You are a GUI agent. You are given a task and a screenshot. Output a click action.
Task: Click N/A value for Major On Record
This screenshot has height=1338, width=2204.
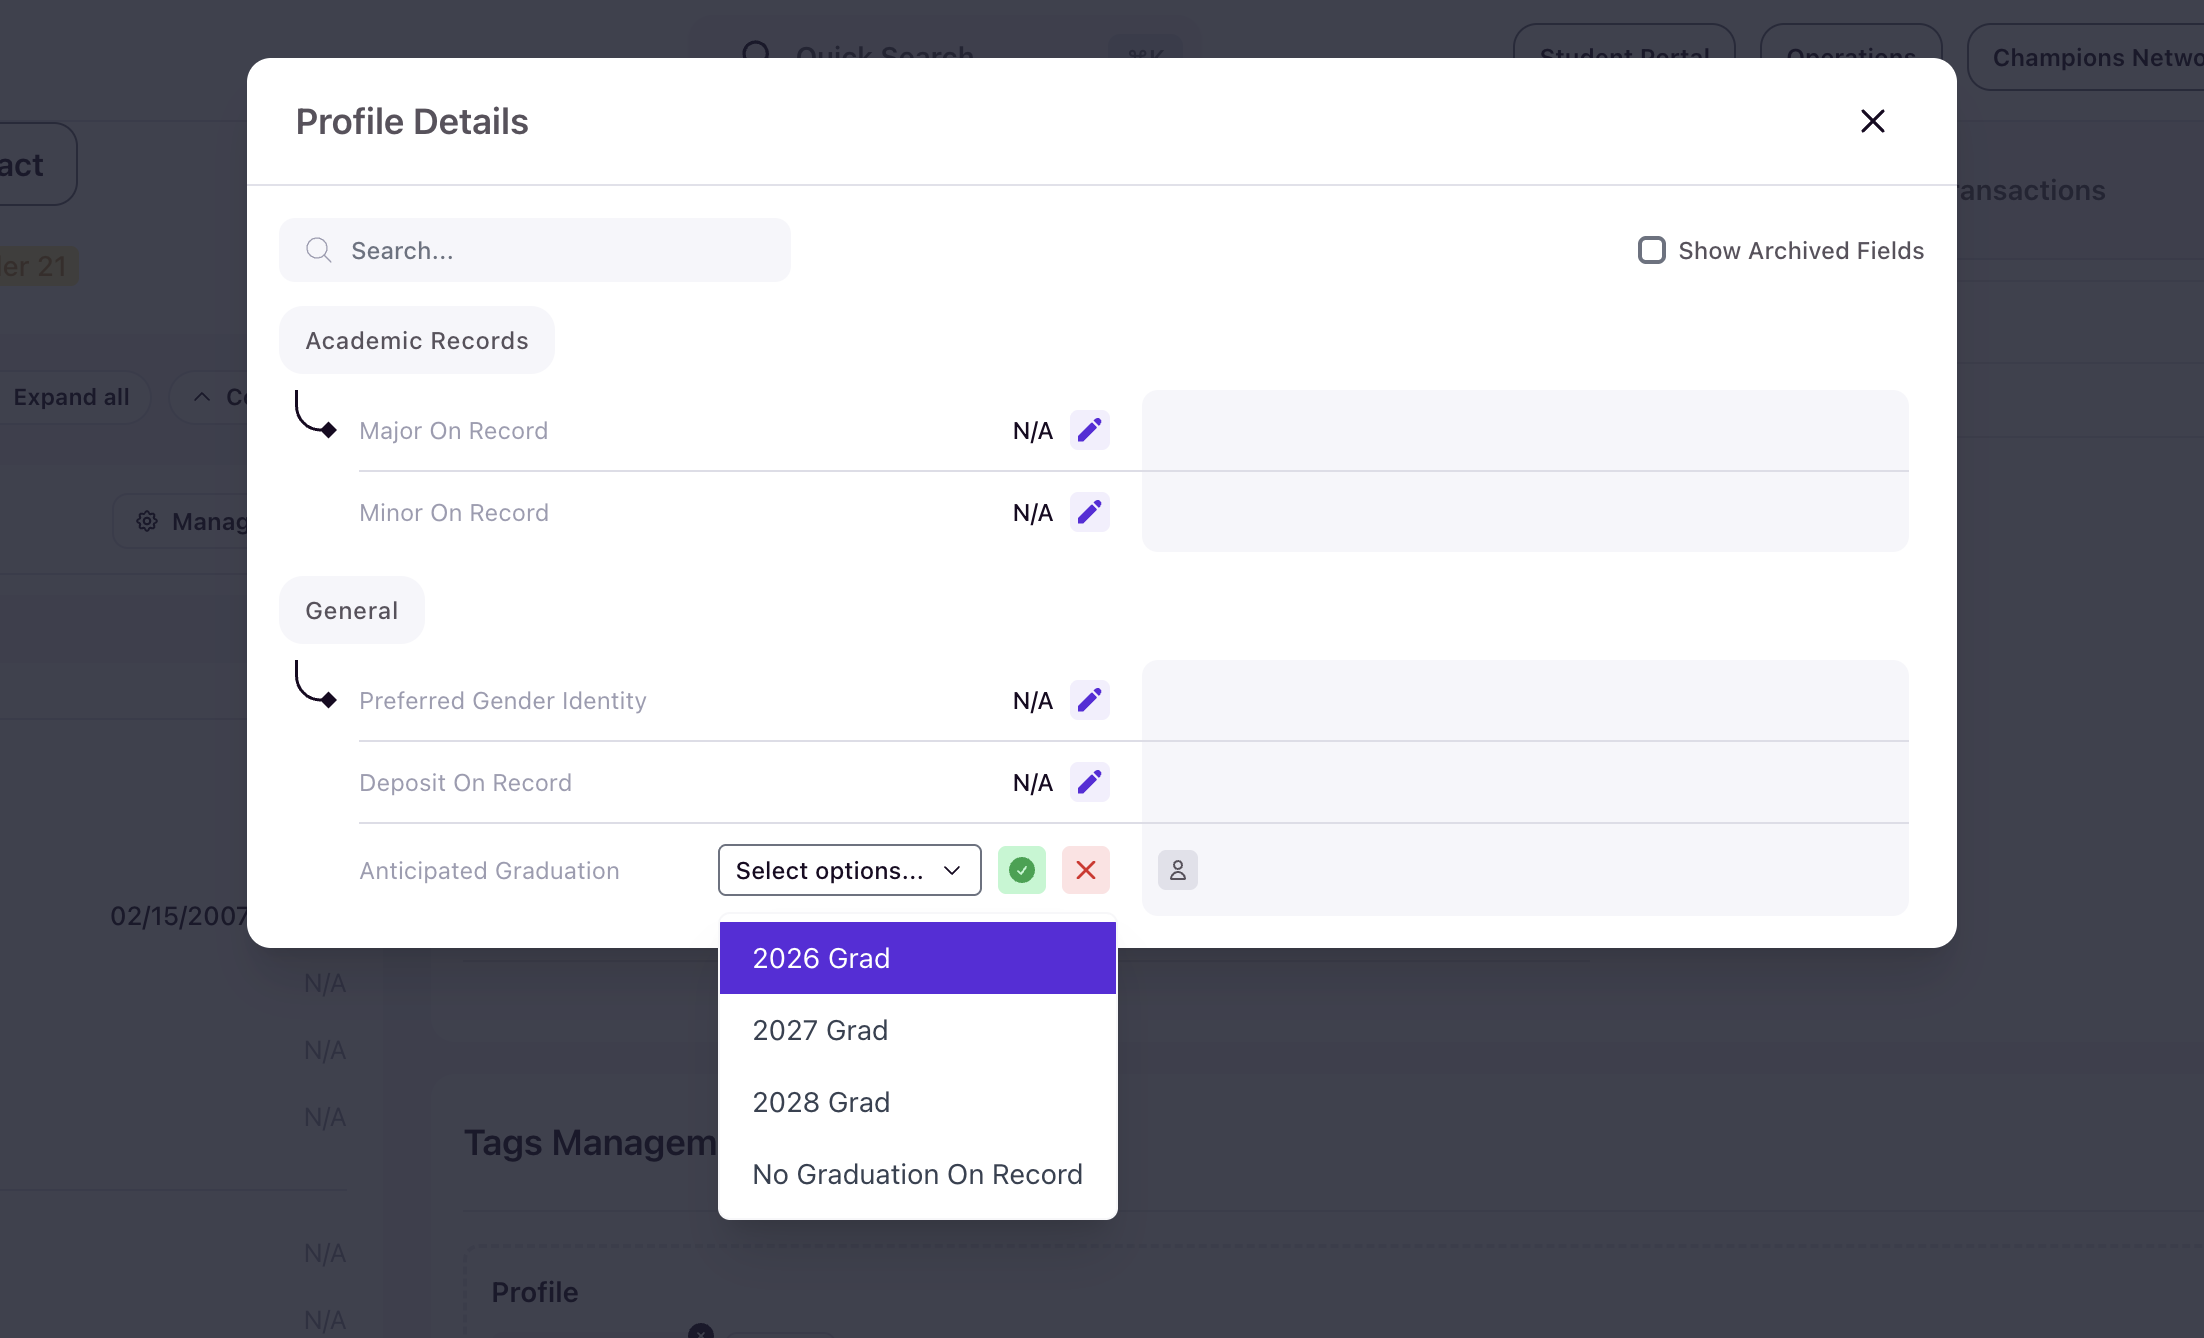pyautogui.click(x=1032, y=430)
